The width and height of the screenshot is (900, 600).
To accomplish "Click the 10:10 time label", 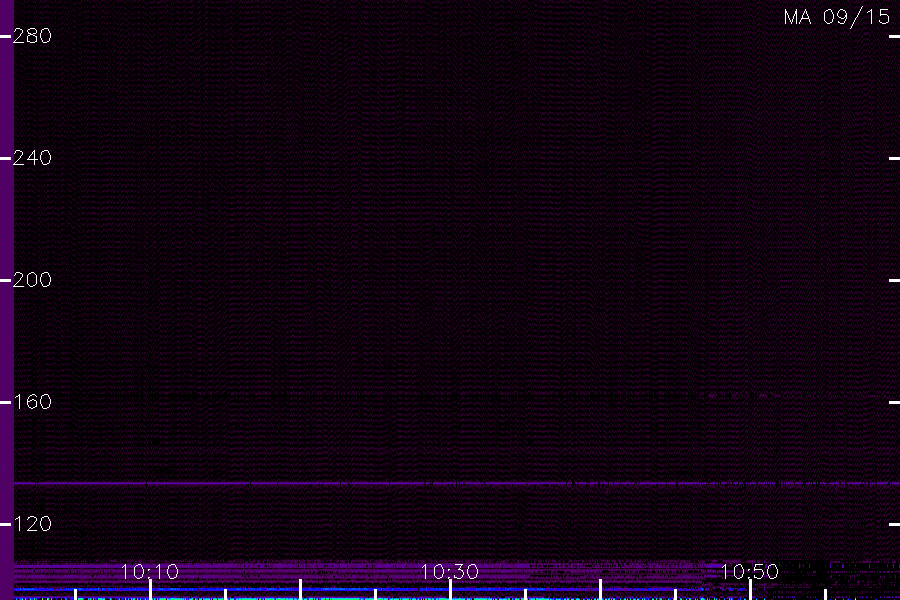I will [x=150, y=572].
